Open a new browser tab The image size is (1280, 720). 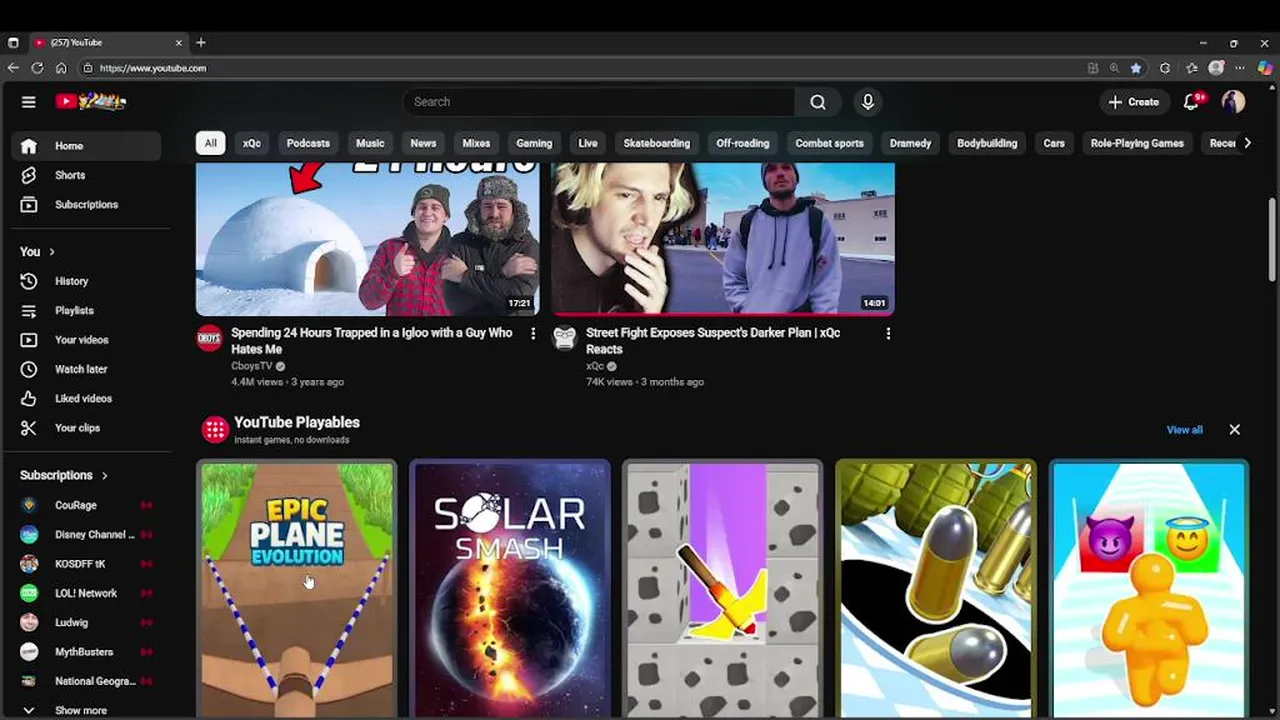tap(201, 42)
